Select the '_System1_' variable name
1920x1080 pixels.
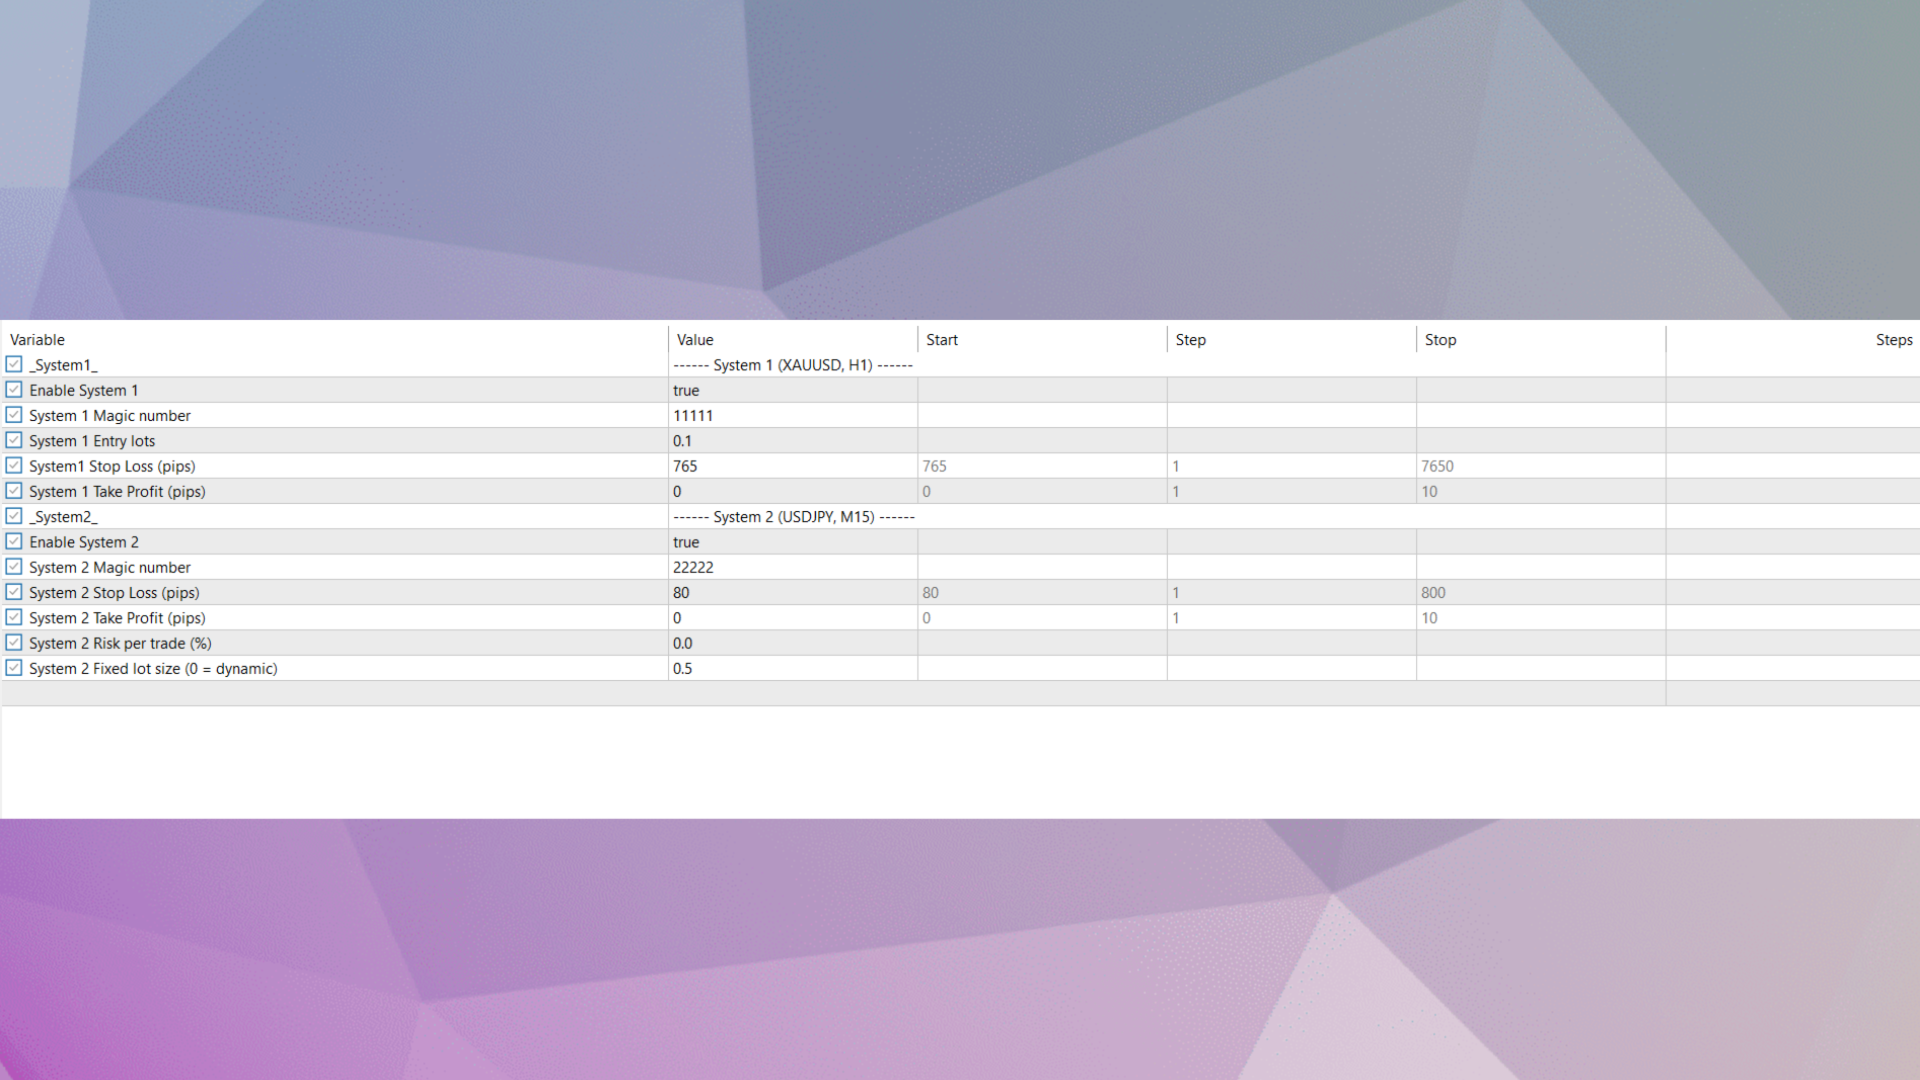[x=63, y=365]
